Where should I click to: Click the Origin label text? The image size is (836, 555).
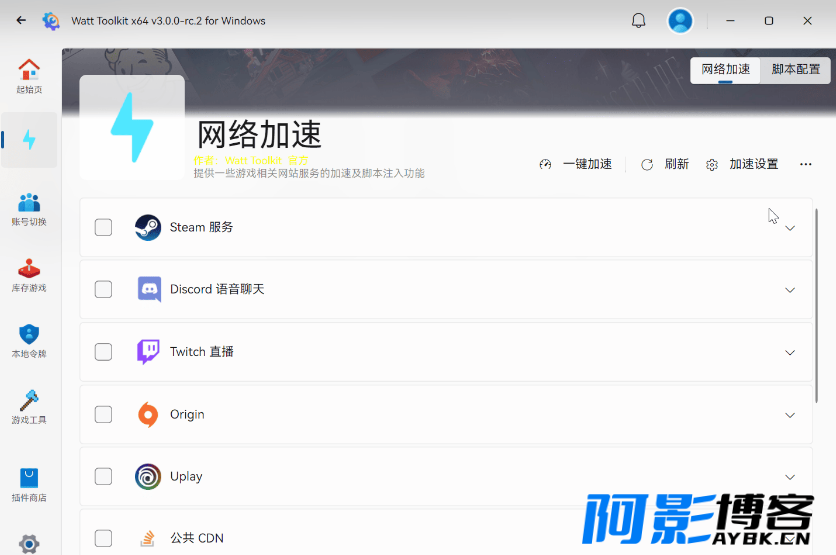coord(187,414)
